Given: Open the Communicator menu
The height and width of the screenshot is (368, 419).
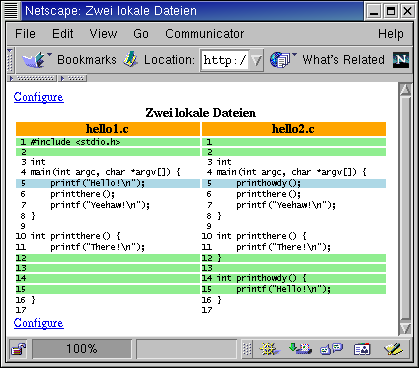Looking at the screenshot, I should (205, 34).
